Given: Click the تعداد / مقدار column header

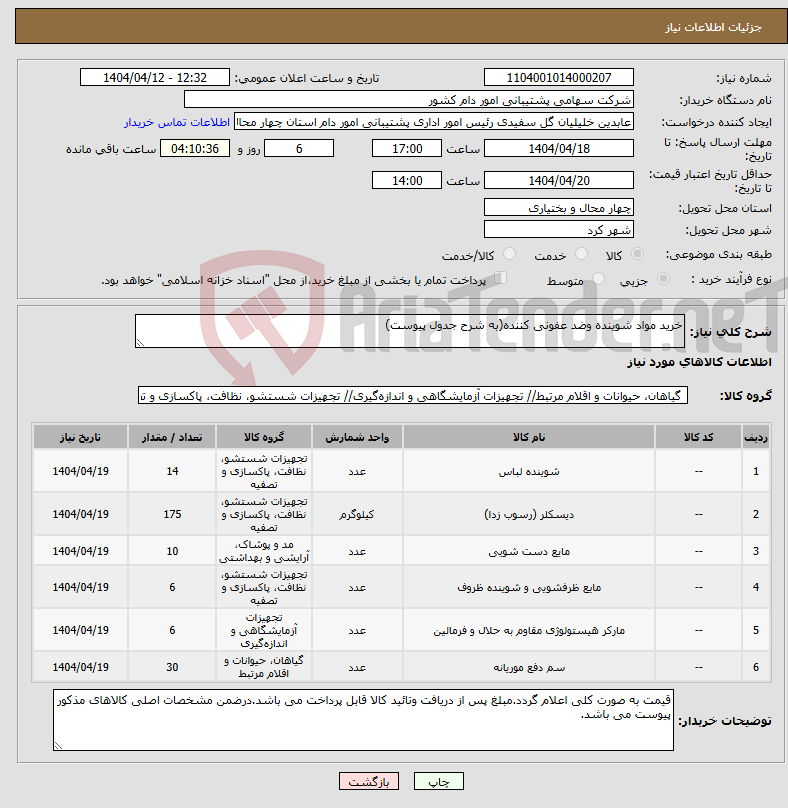Looking at the screenshot, I should (172, 437).
